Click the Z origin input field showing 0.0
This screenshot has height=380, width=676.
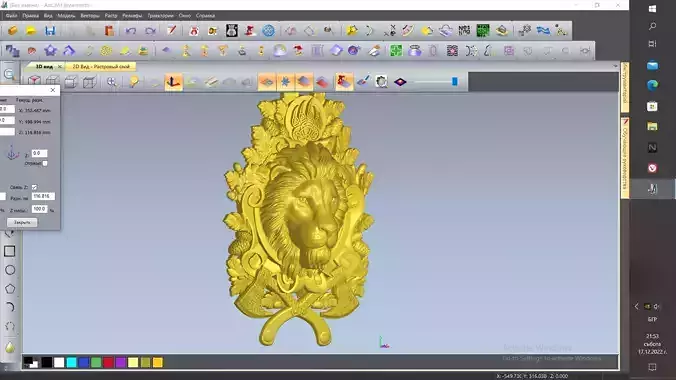coord(39,154)
